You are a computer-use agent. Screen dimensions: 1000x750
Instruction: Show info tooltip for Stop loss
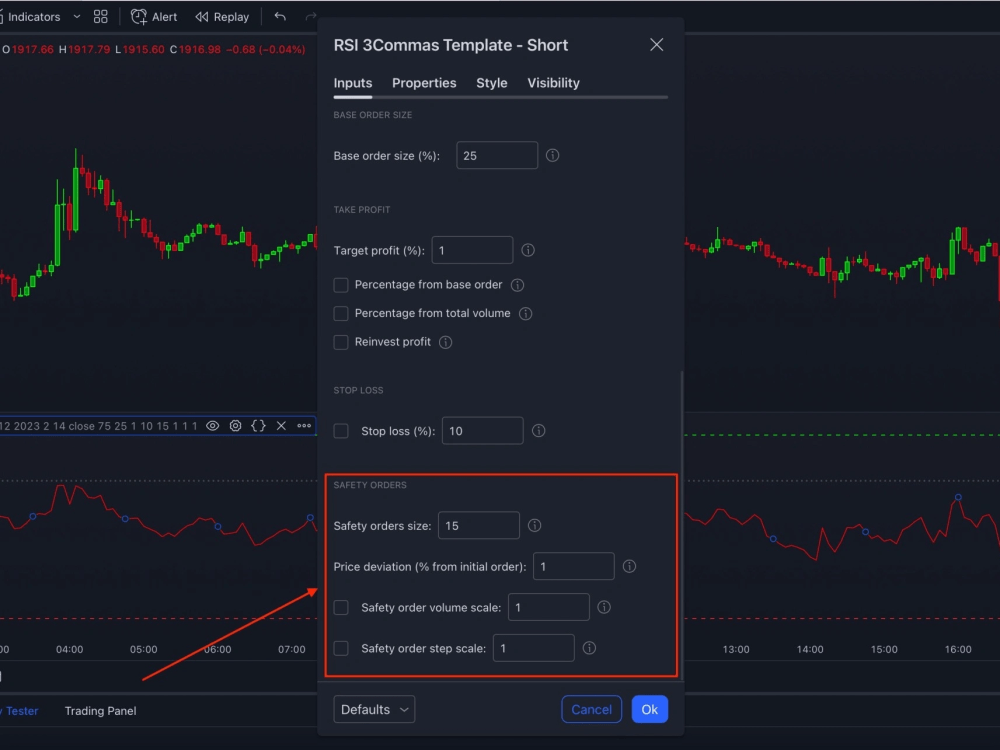pyautogui.click(x=538, y=431)
